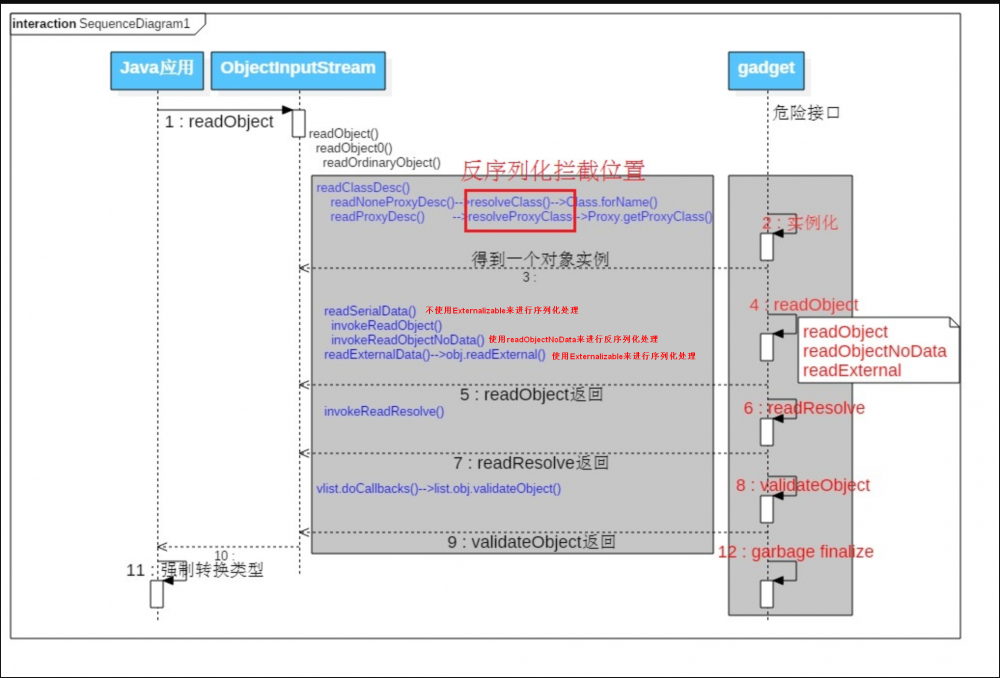This screenshot has height=678, width=1000.
Task: Select the red 反序列化拦截位置 title
Action: [x=551, y=171]
